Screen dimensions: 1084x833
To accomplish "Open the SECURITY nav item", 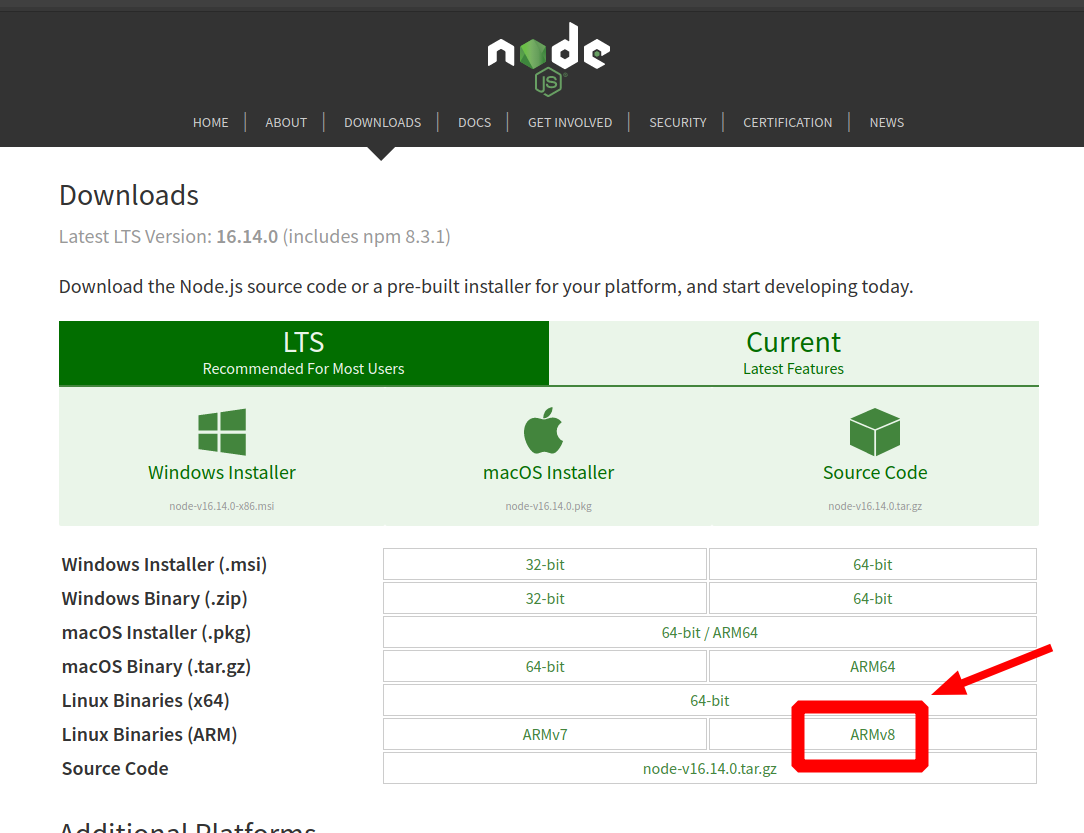I will [678, 122].
